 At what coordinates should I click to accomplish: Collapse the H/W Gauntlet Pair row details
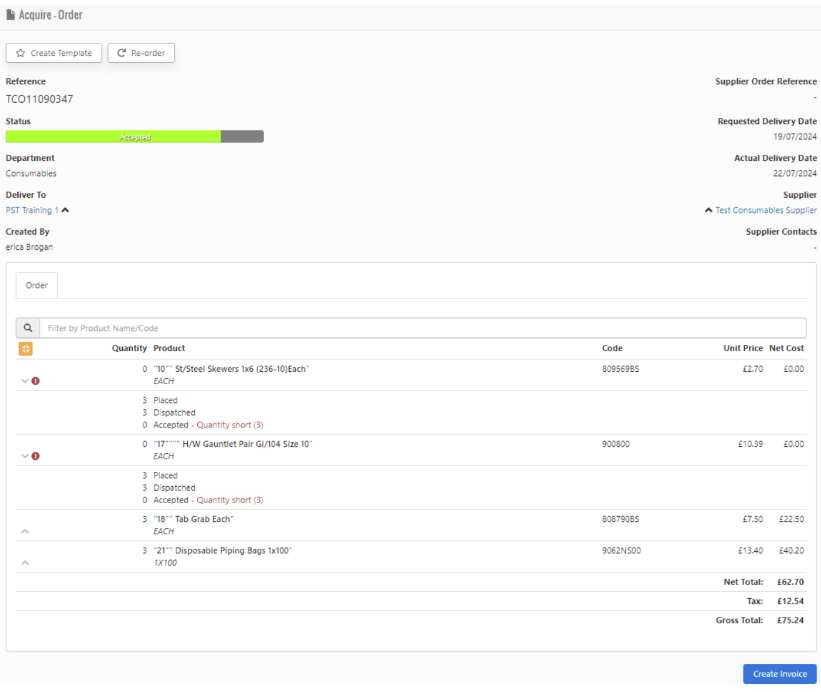pyautogui.click(x=24, y=456)
